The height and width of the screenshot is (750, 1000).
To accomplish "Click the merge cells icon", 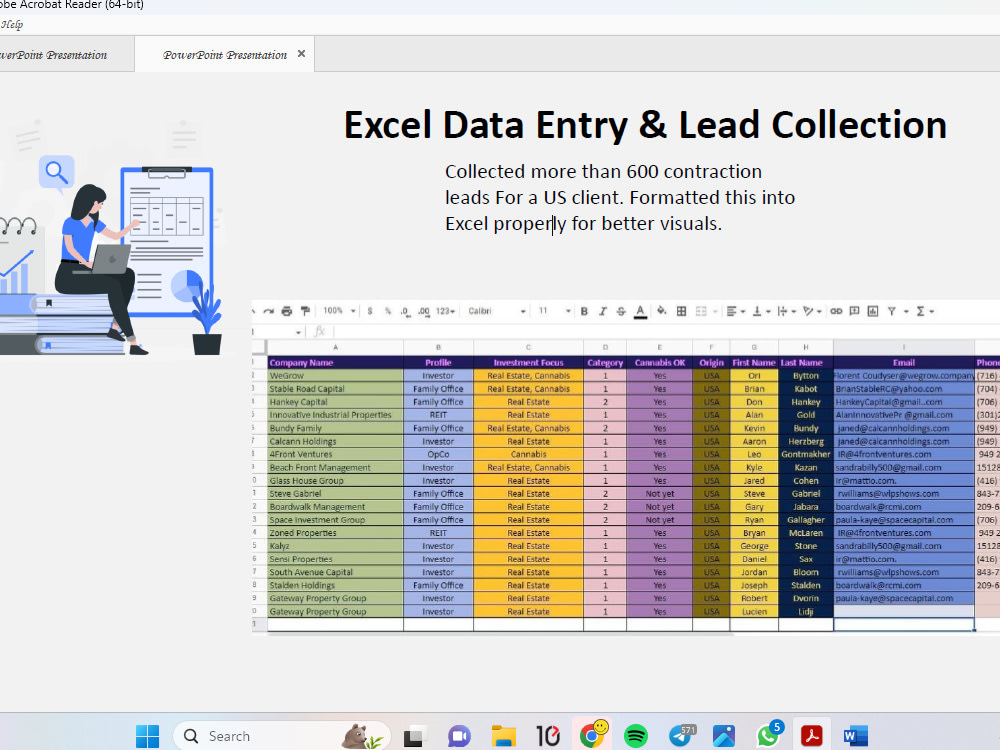I will coord(701,311).
